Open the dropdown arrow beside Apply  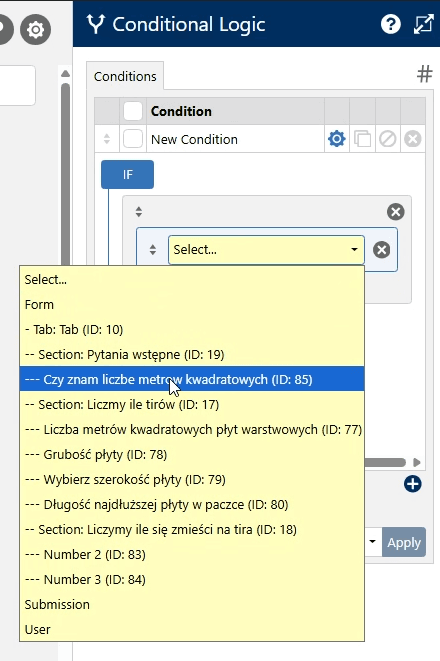point(373,541)
